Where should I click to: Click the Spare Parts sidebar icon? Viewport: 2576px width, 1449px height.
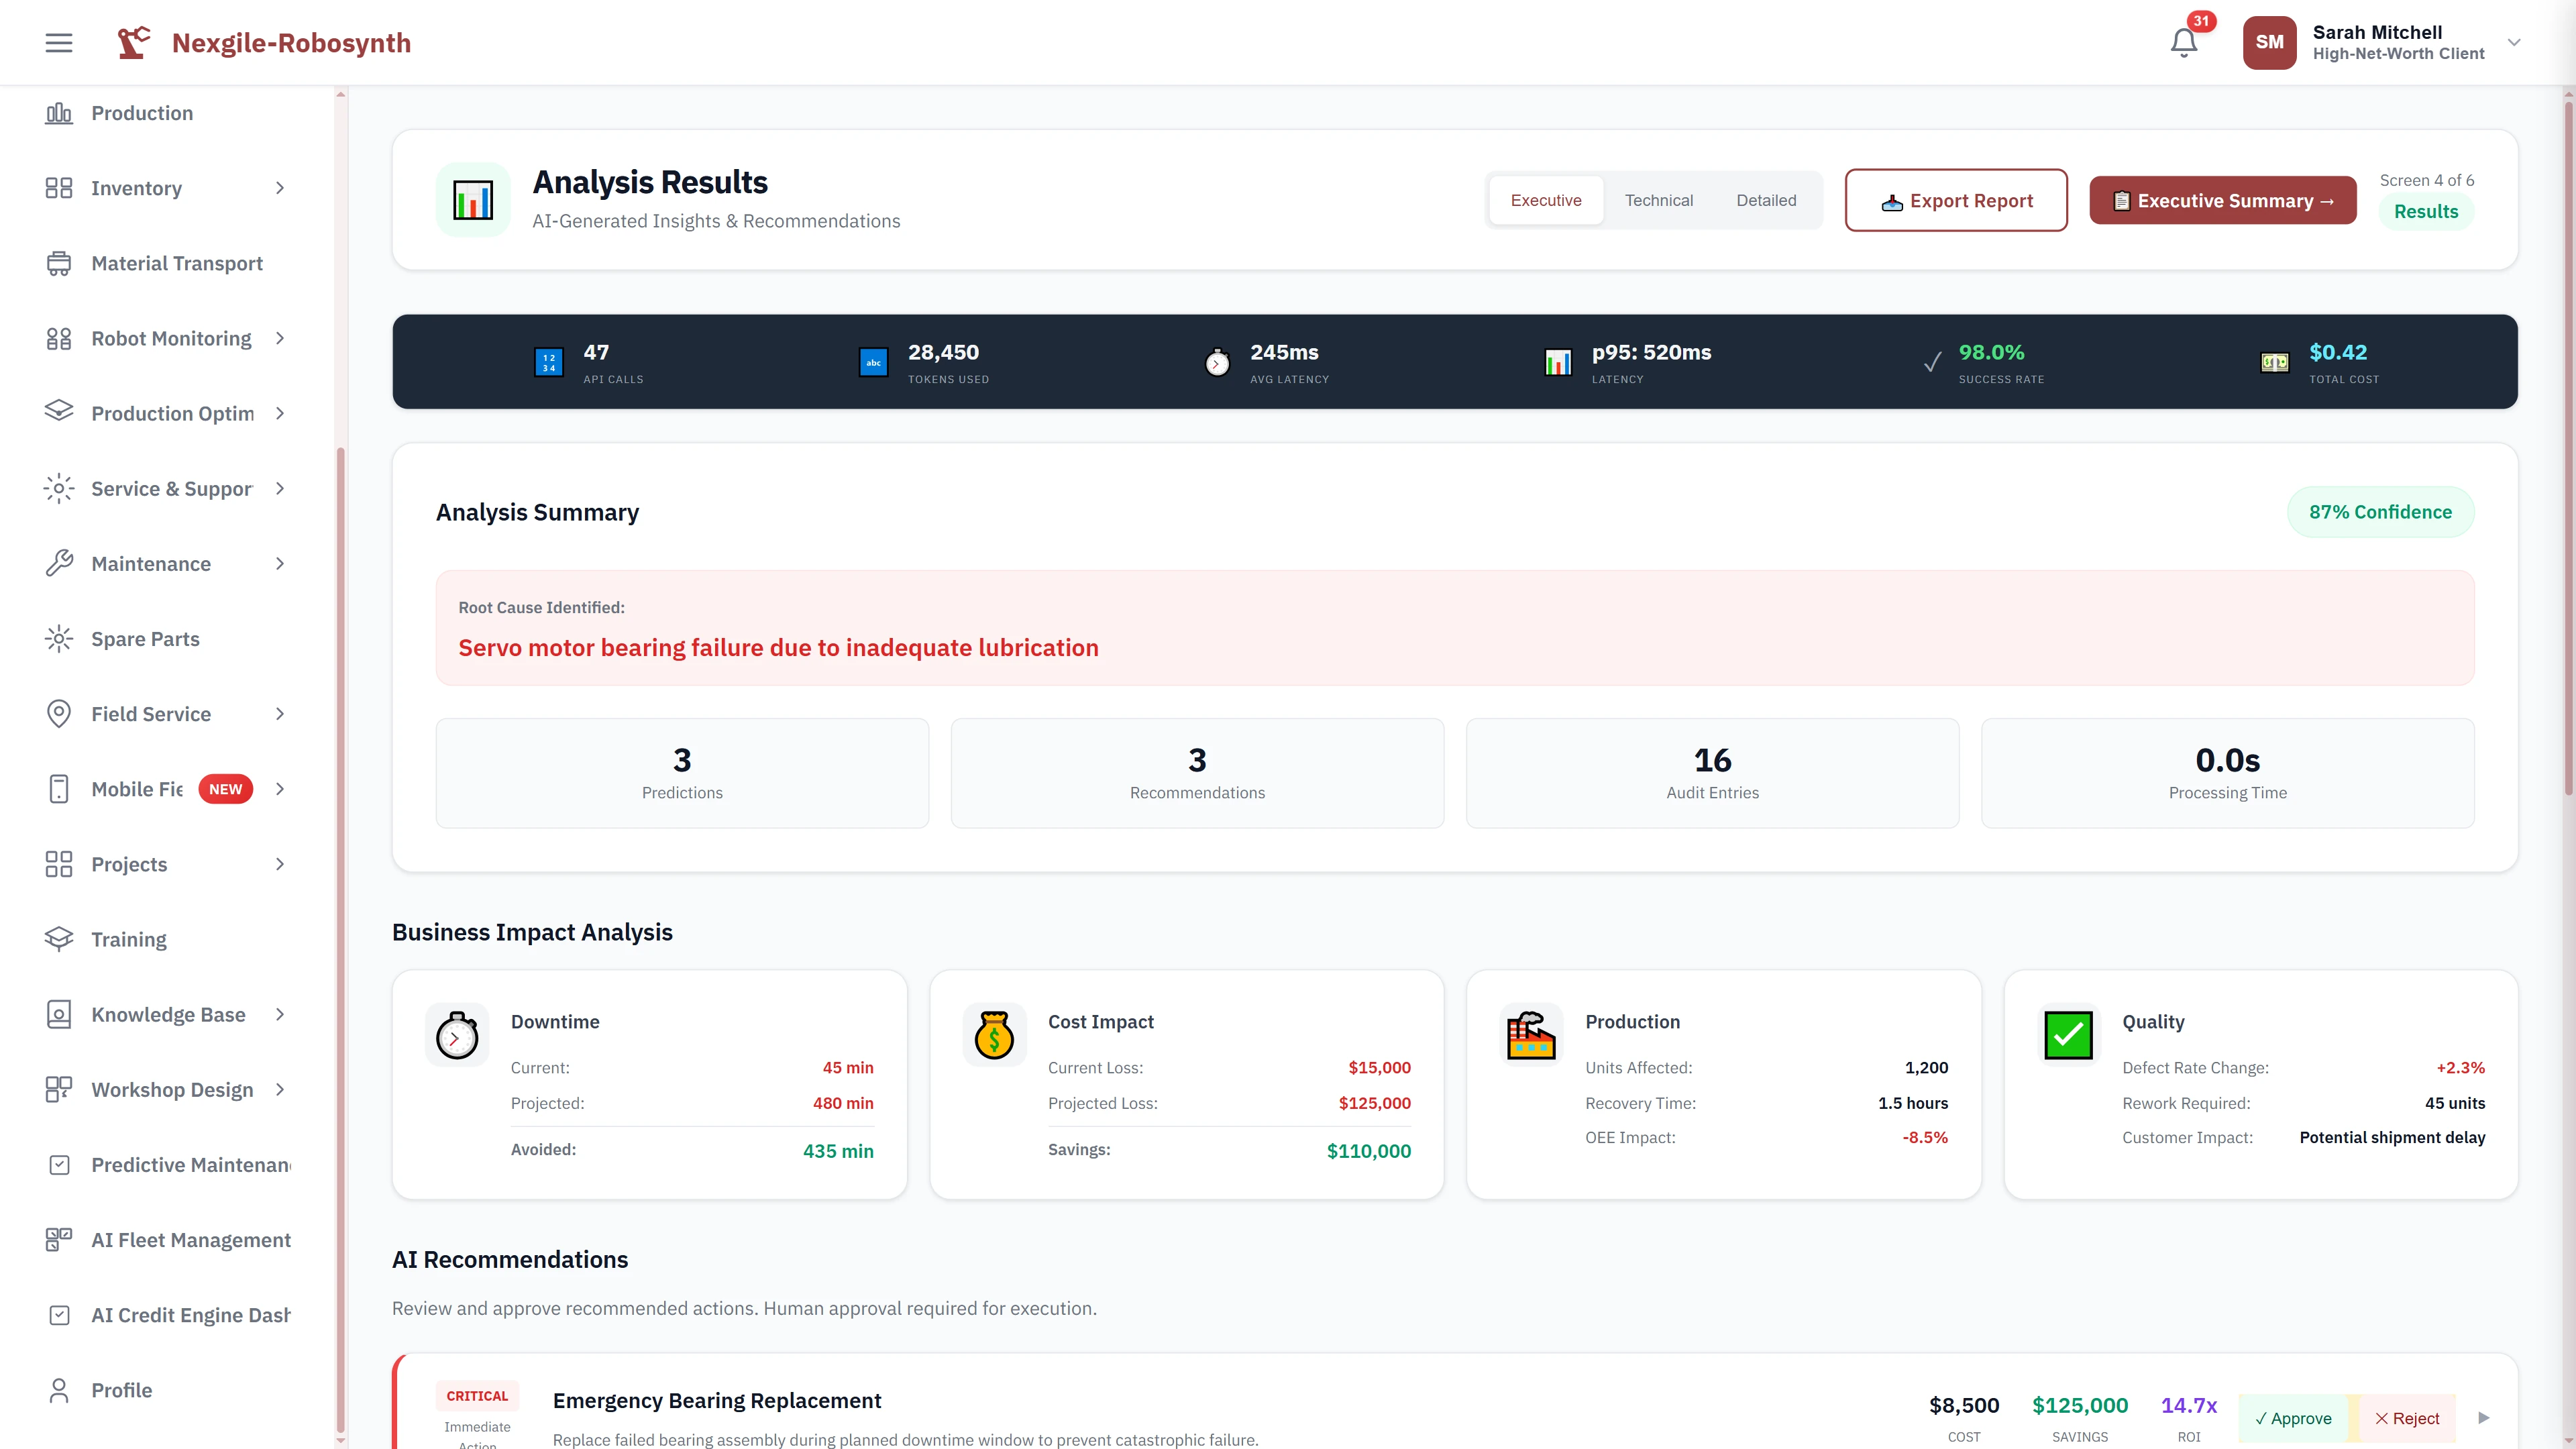pos(58,638)
